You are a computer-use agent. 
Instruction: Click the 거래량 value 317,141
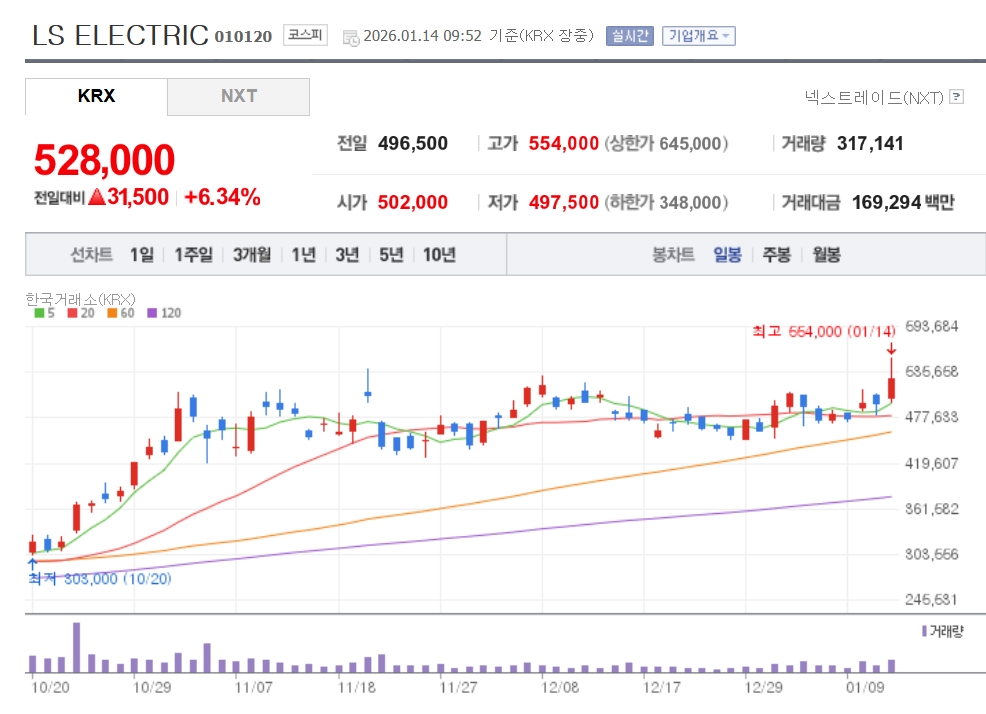pyautogui.click(x=870, y=143)
